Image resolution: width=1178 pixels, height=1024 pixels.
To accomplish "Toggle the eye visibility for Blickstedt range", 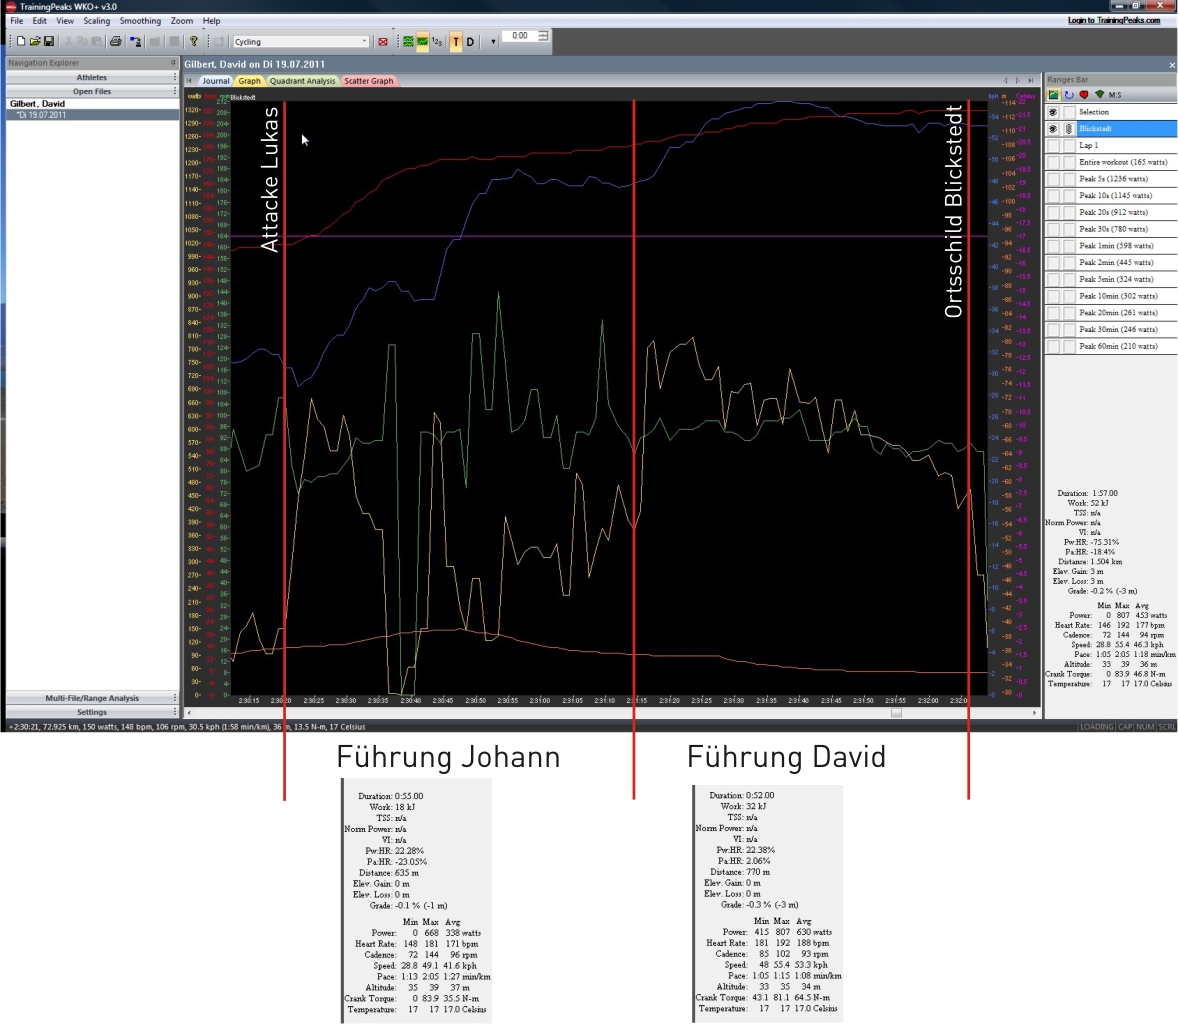I will [1053, 128].
